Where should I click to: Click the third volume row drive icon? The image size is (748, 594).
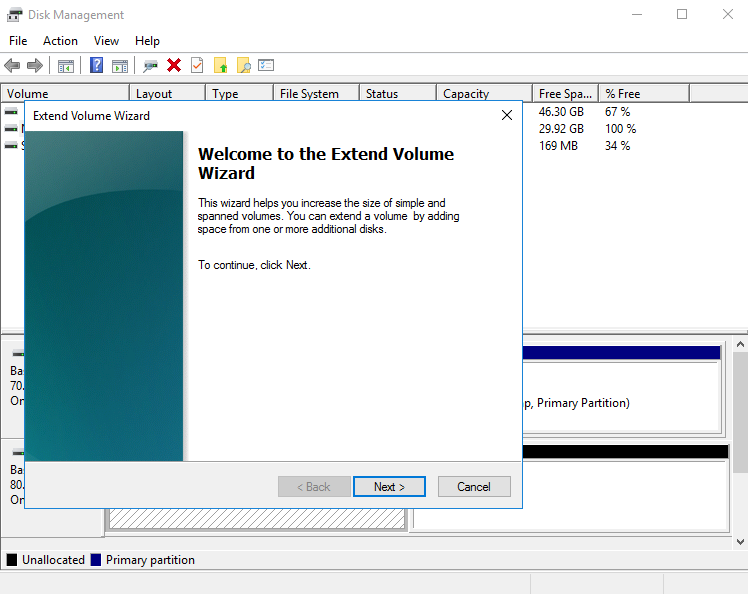[x=11, y=146]
